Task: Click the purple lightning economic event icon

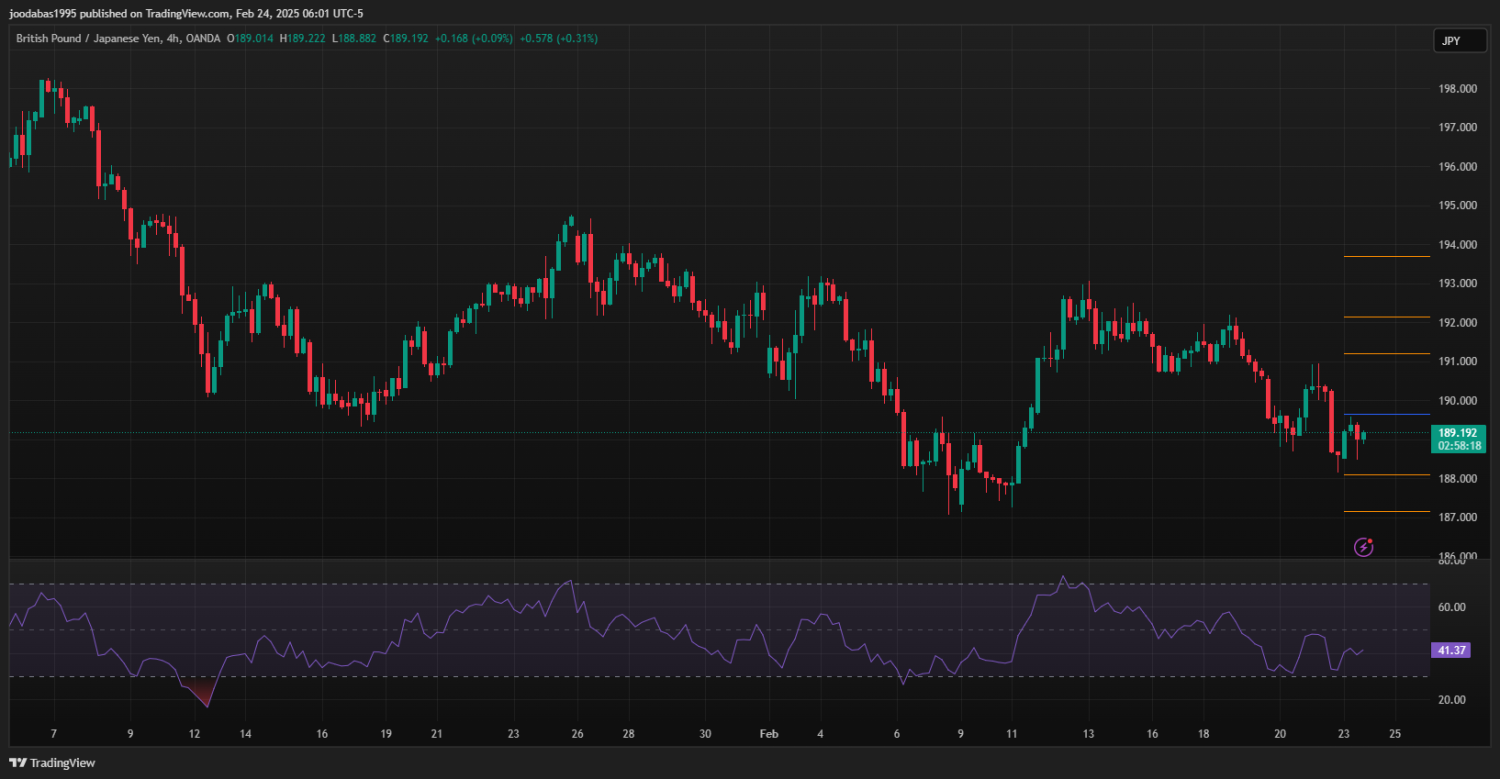Action: point(1363,546)
